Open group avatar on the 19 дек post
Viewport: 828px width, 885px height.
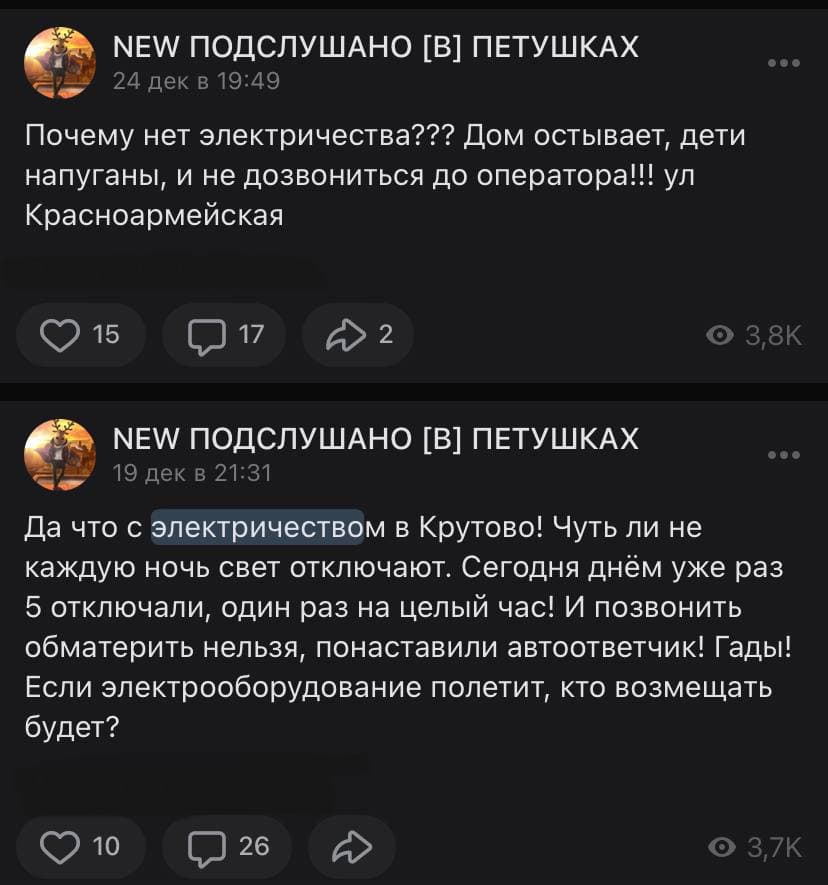coord(60,454)
